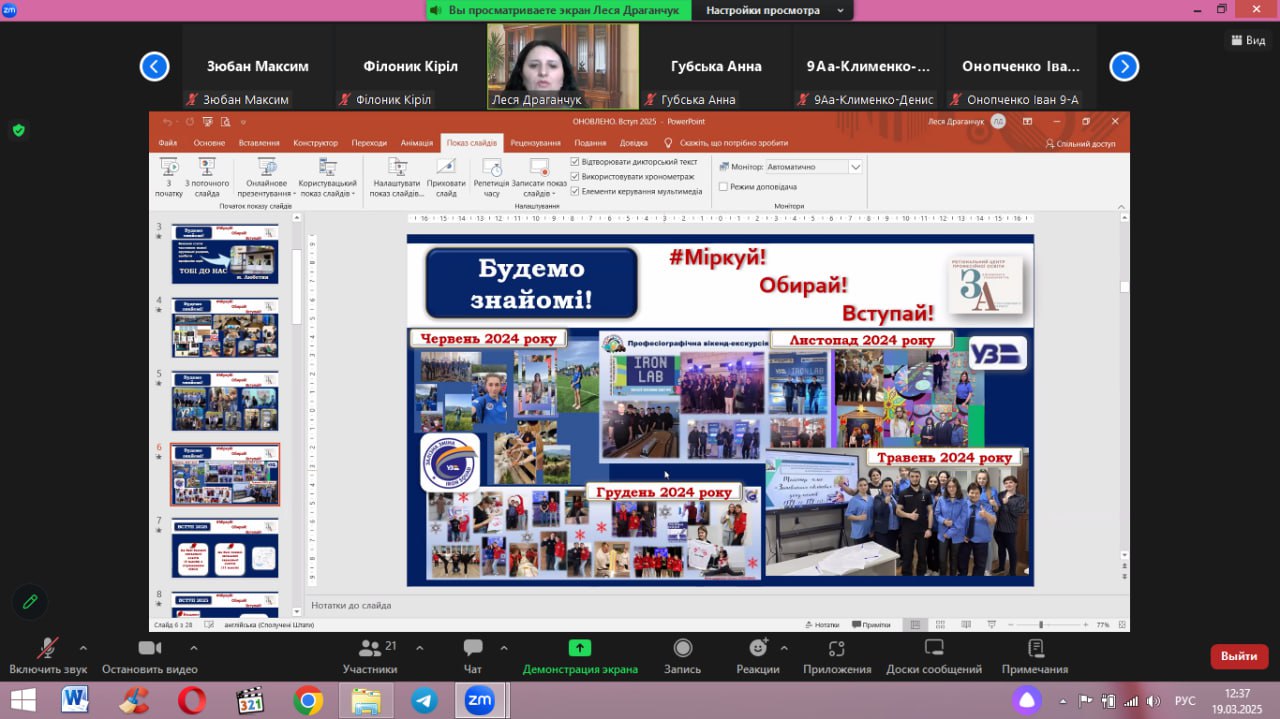
Task: Open the Вставлення tab
Action: pos(259,143)
